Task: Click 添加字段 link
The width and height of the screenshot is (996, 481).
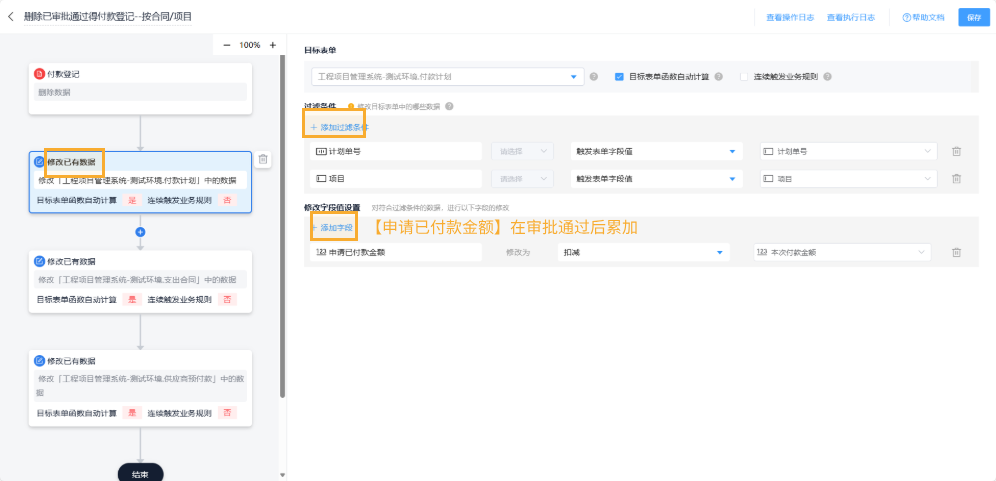Action: pos(332,227)
